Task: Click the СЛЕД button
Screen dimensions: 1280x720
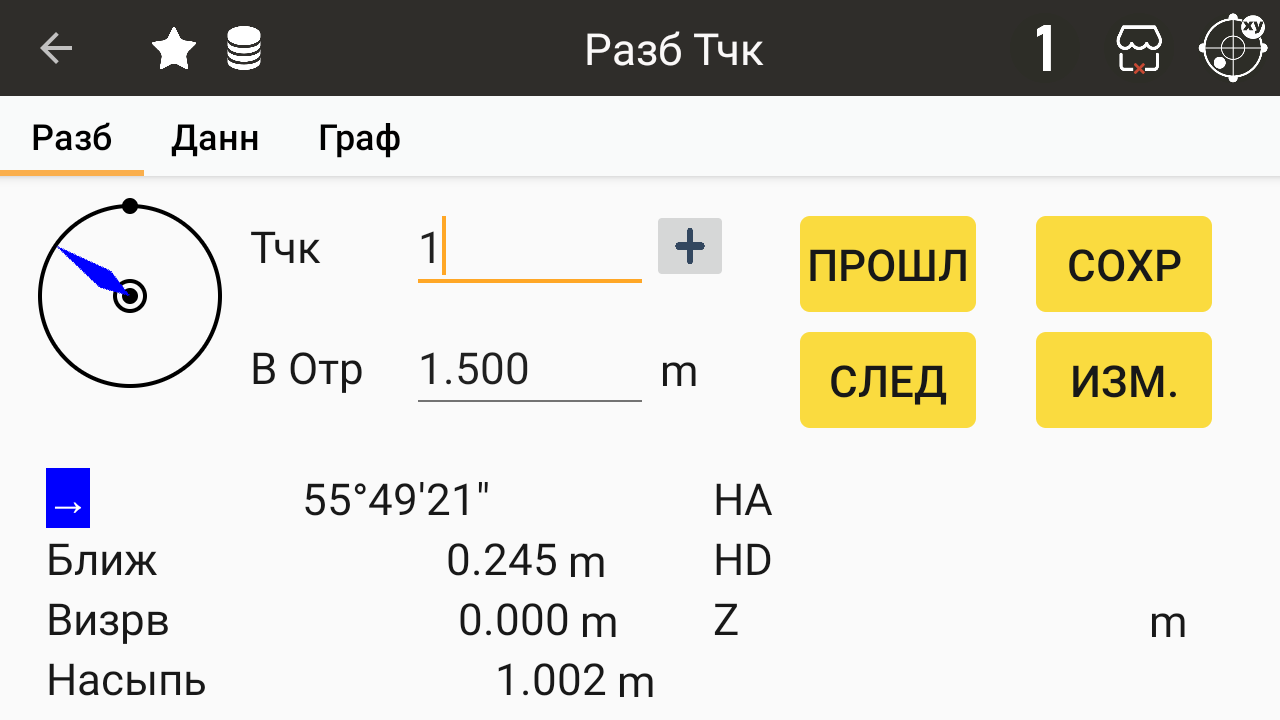Action: pyautogui.click(x=888, y=380)
